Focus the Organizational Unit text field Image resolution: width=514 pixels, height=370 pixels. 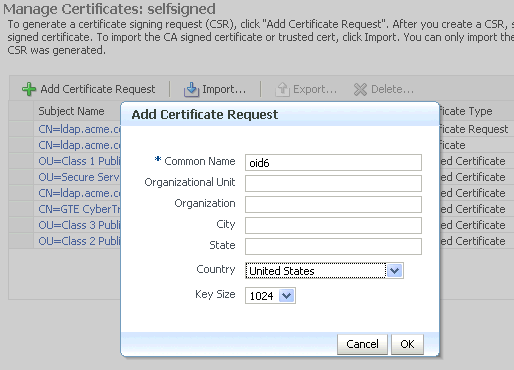(333, 184)
